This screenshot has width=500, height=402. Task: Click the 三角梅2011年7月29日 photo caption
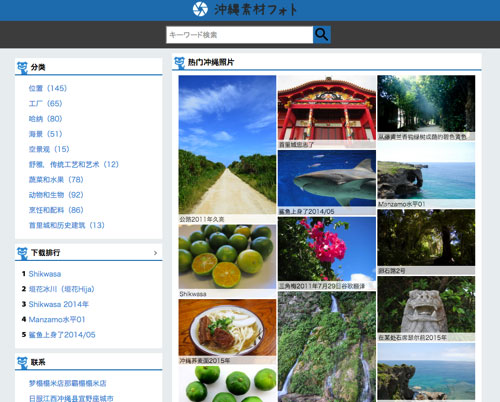point(322,286)
